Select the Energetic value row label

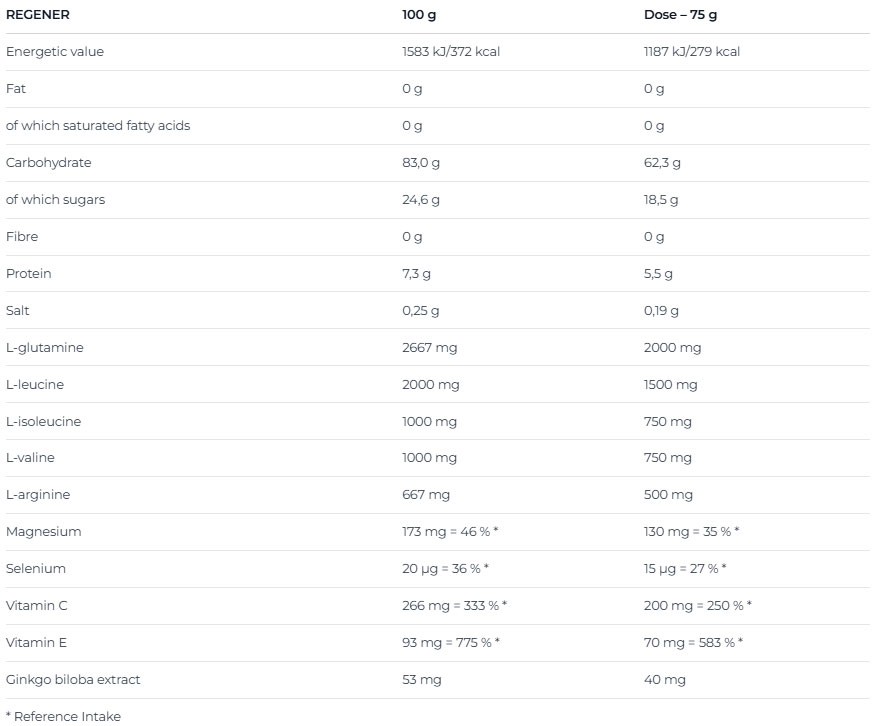55,52
